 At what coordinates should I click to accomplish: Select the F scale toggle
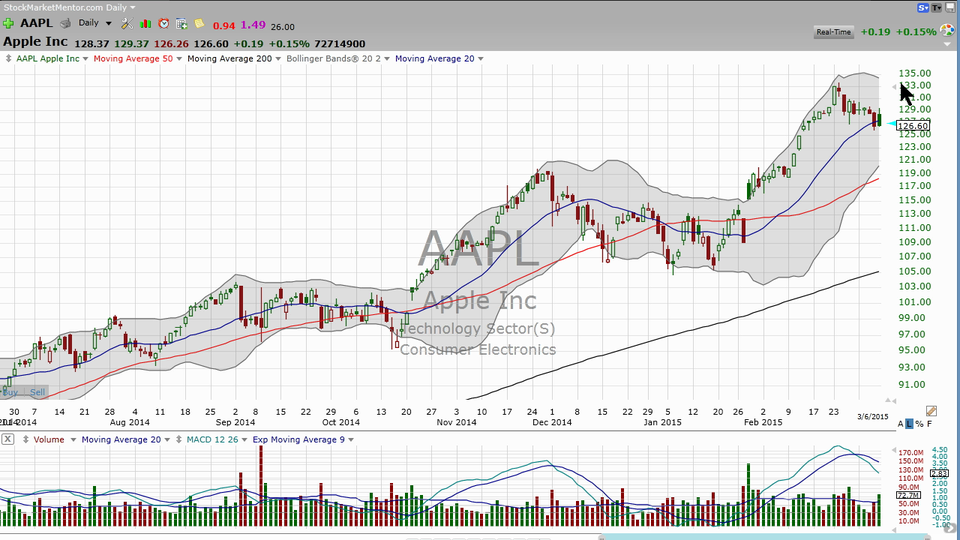pyautogui.click(x=929, y=424)
